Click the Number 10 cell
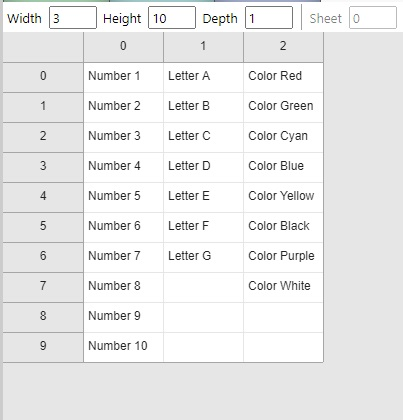The image size is (403, 420). tap(123, 347)
